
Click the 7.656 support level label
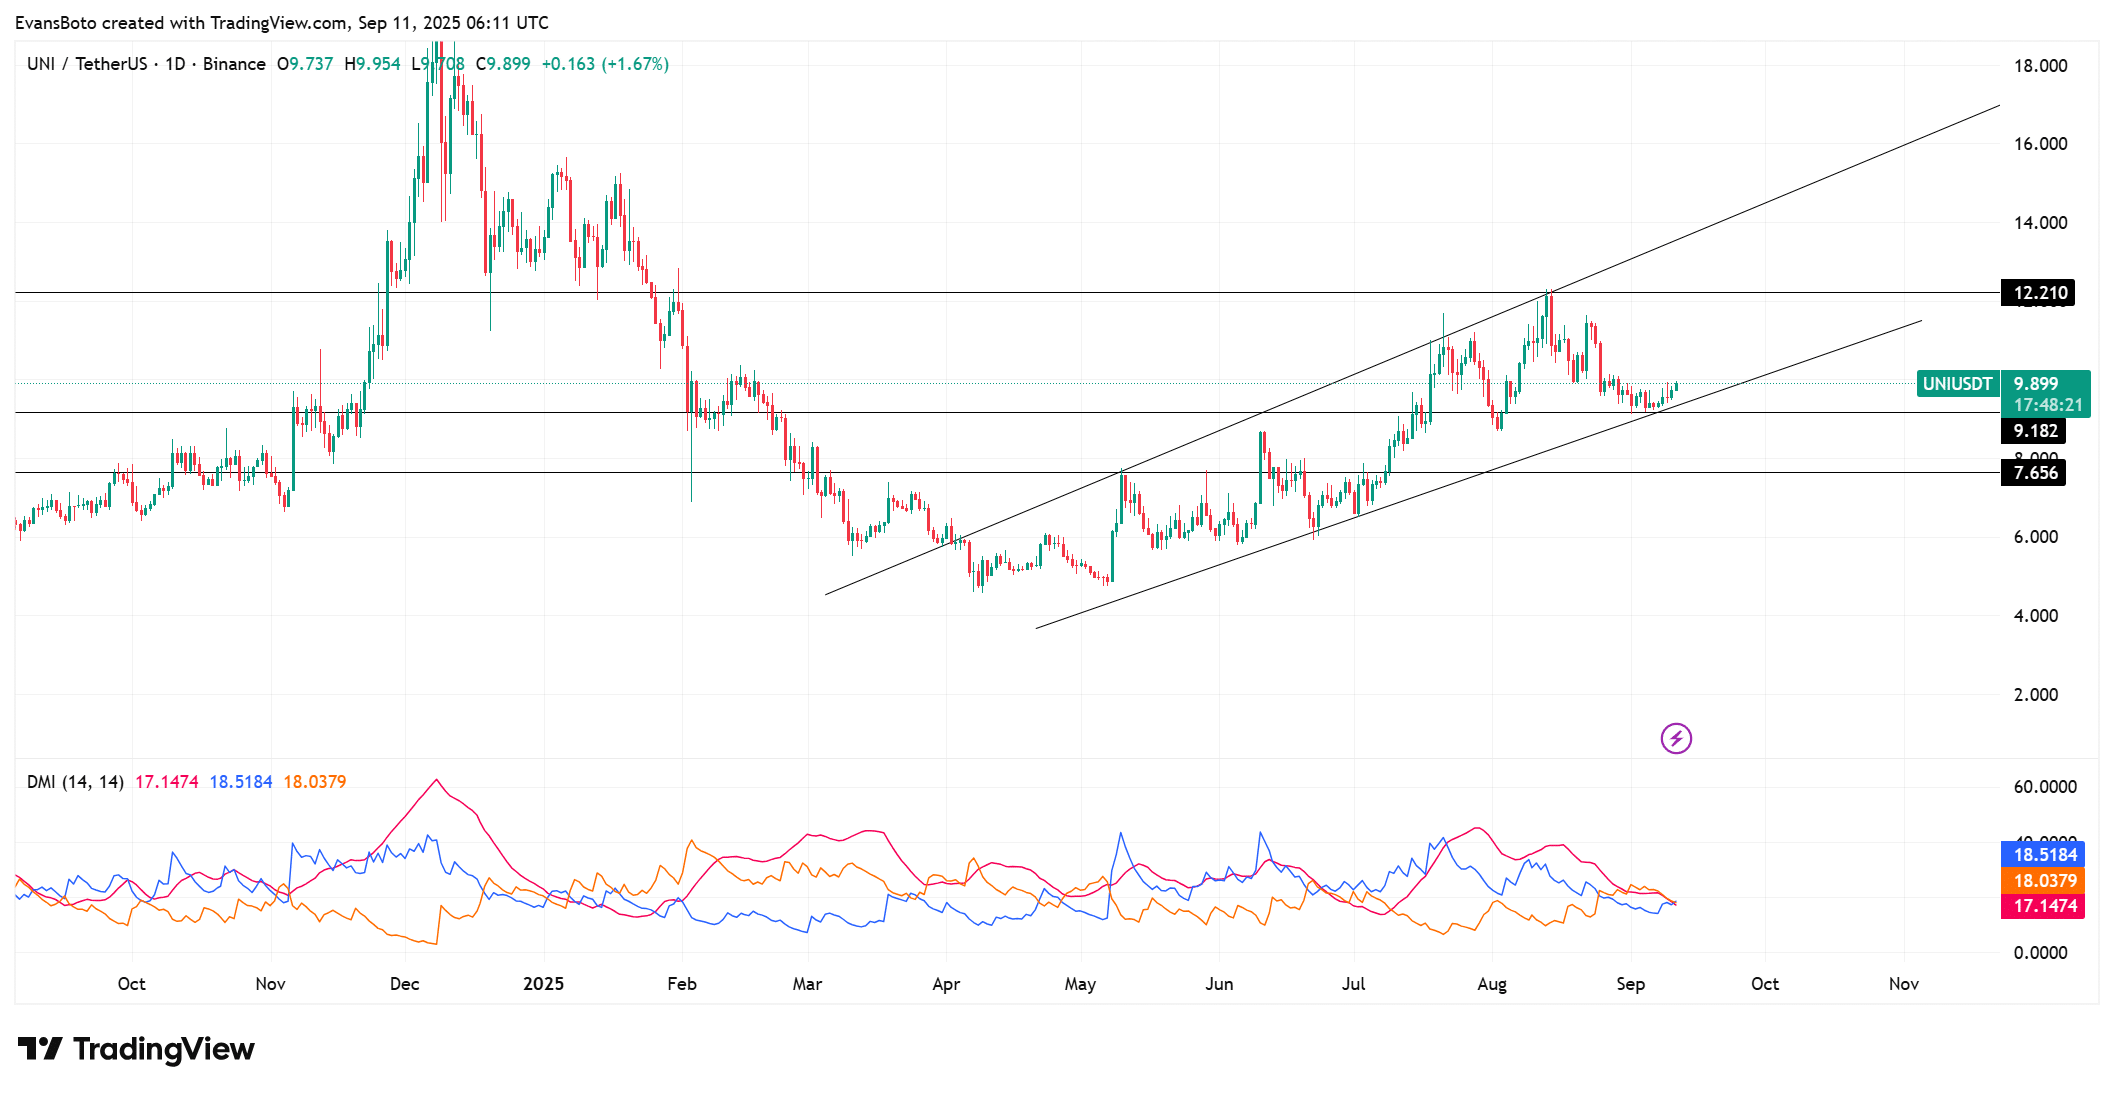point(2035,473)
